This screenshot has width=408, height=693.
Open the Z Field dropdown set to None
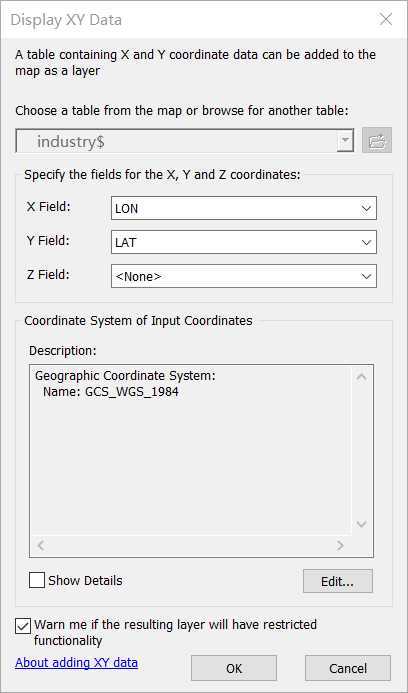click(x=244, y=276)
